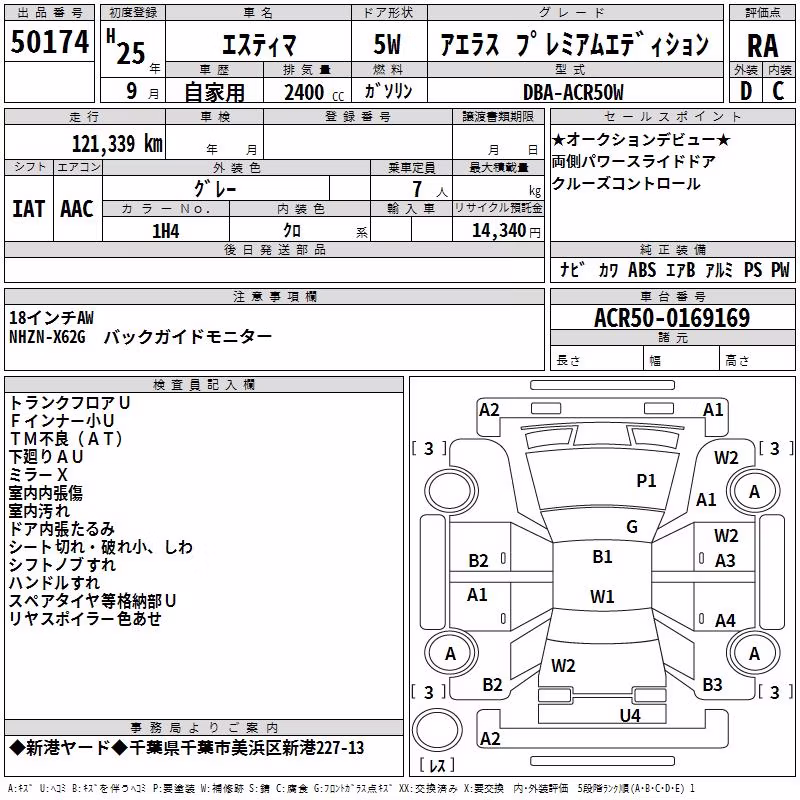Select inspector note スペアタイヤ等格納部U
Image resolution: width=800 pixels, height=800 pixels.
pos(92,601)
